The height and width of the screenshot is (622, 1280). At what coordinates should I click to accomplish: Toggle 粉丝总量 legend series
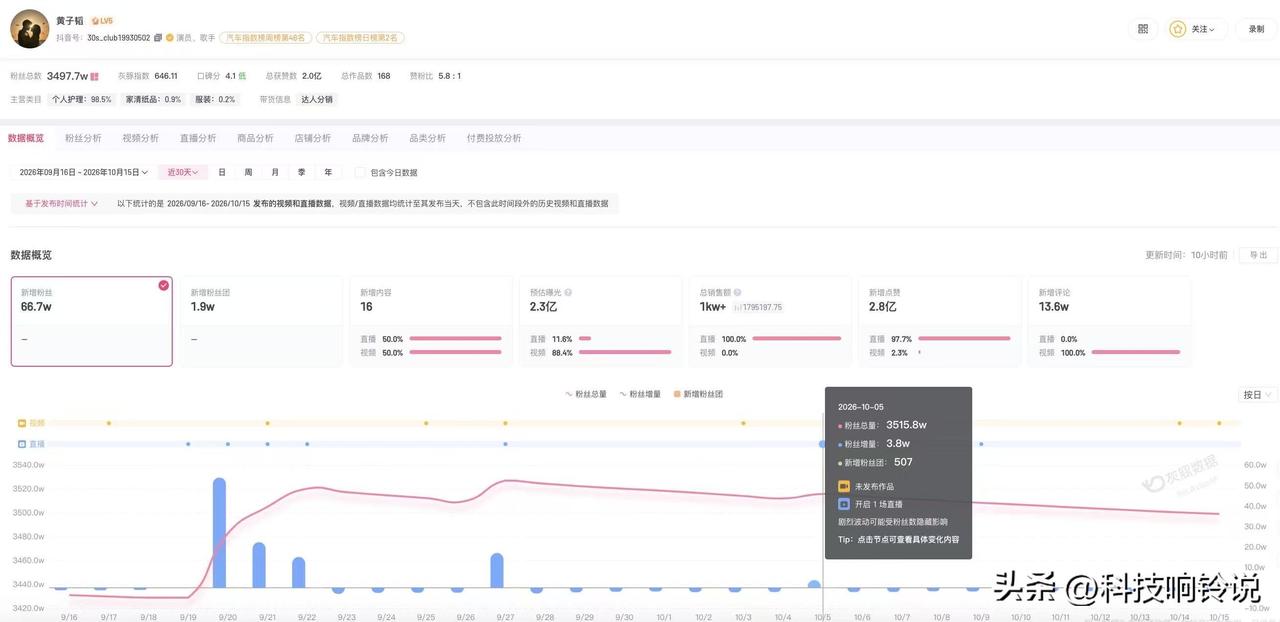(x=586, y=394)
